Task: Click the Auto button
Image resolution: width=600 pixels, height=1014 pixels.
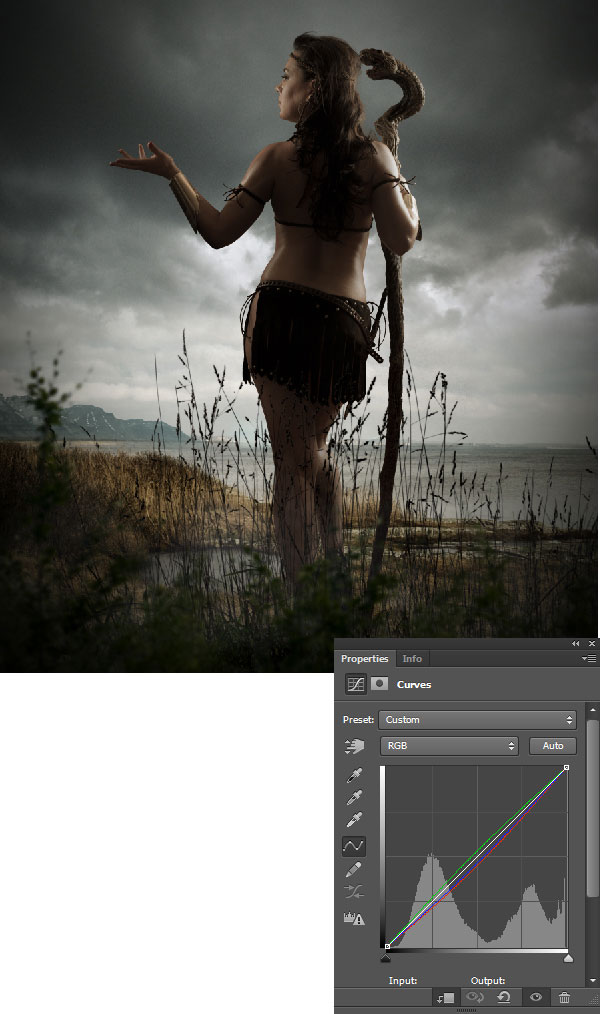Action: 553,746
